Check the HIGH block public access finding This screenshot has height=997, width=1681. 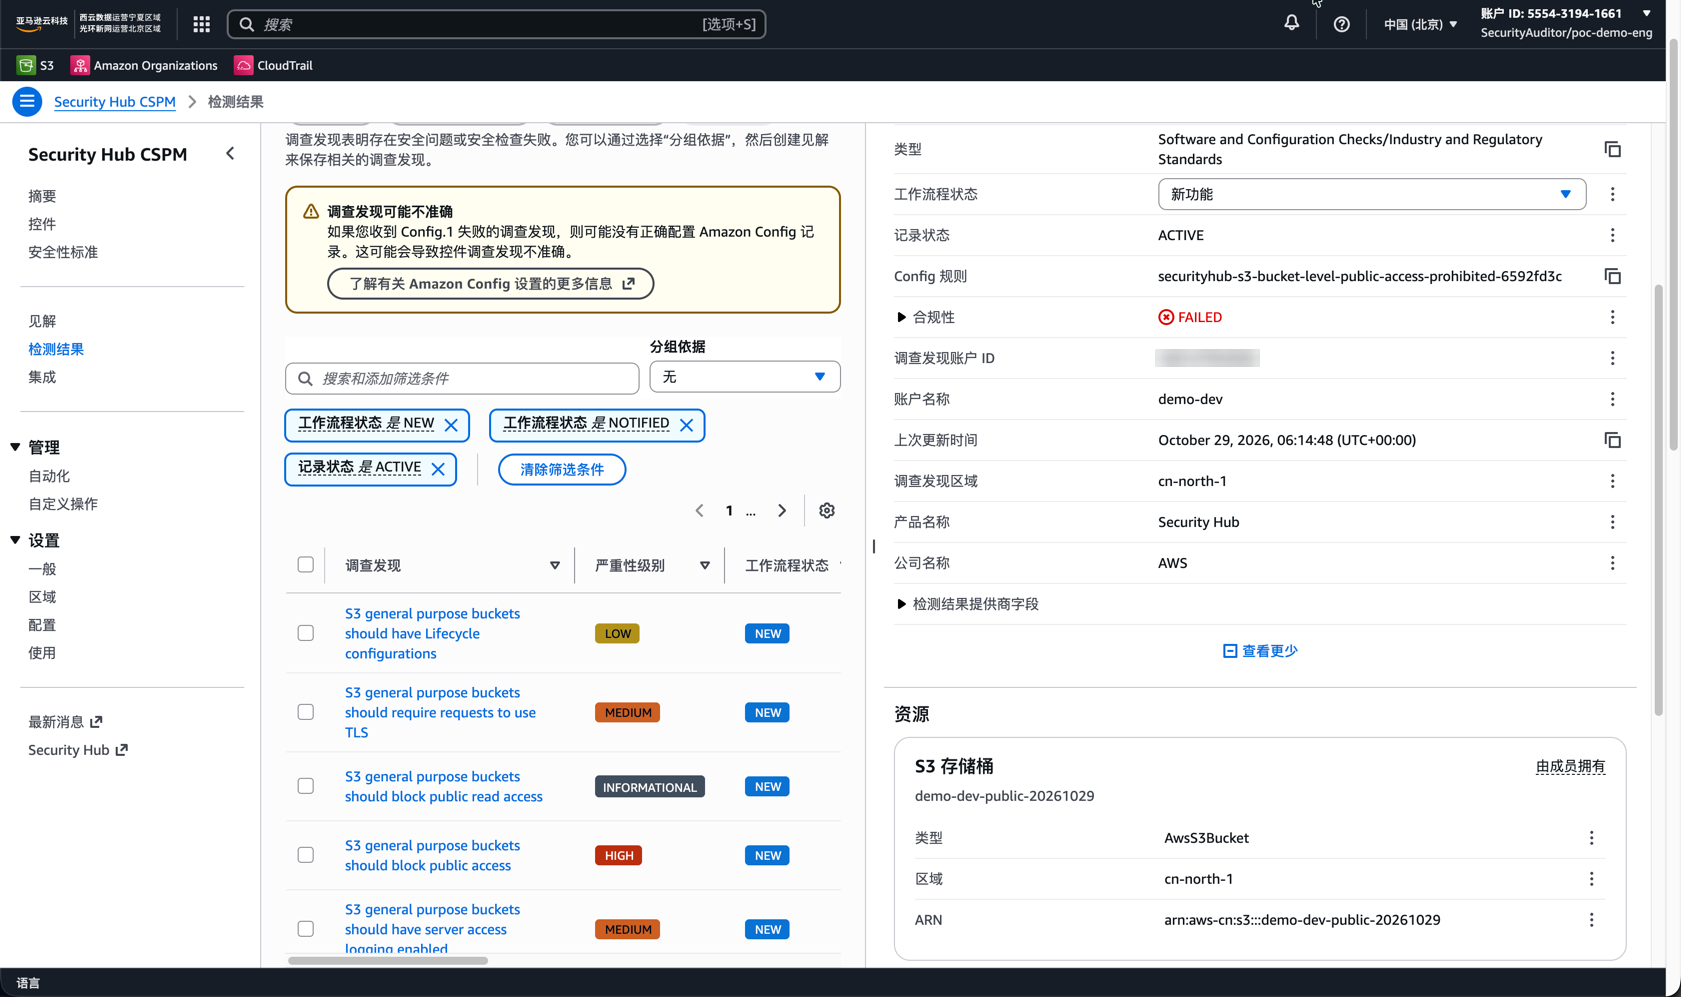306,855
